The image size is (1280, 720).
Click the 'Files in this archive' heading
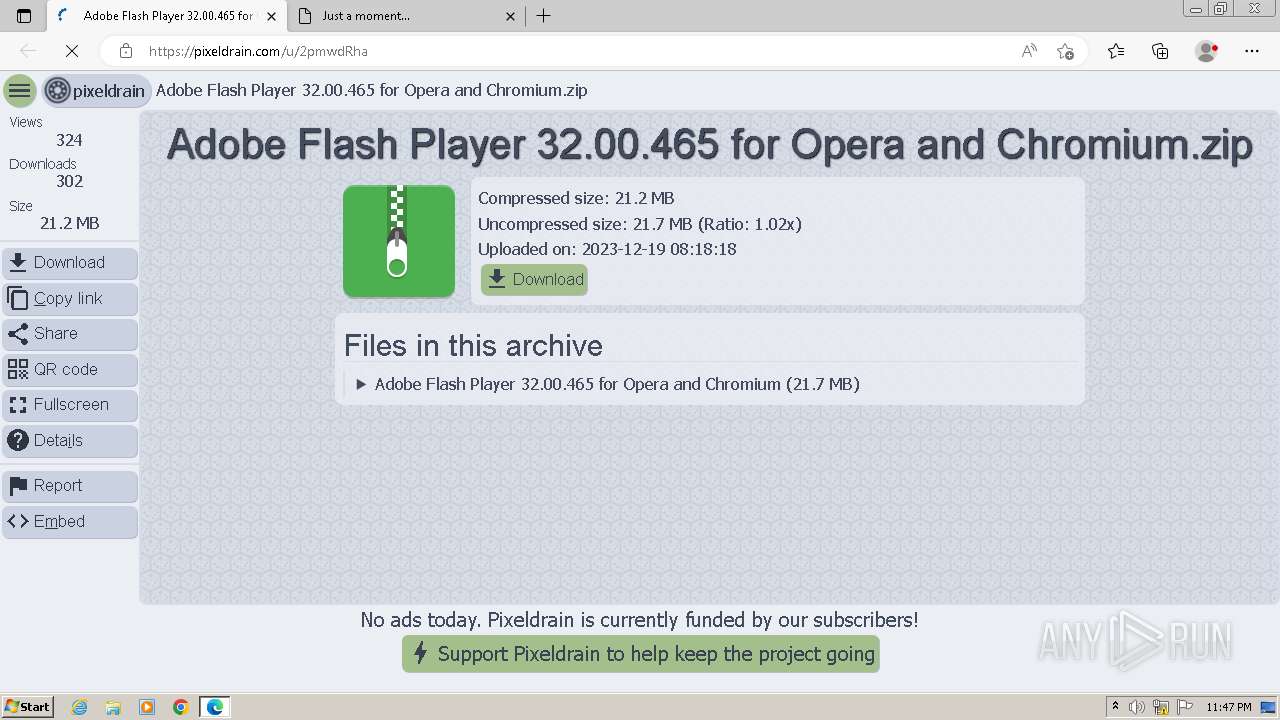point(473,345)
